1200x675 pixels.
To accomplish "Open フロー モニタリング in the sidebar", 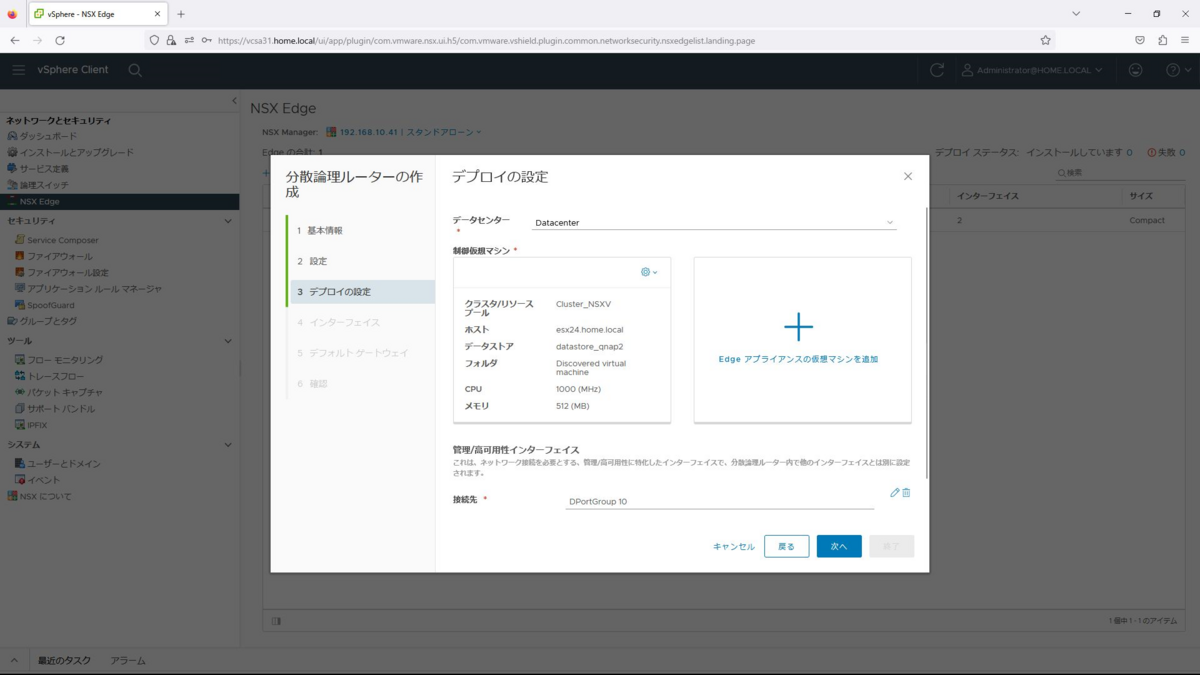I will (x=64, y=360).
